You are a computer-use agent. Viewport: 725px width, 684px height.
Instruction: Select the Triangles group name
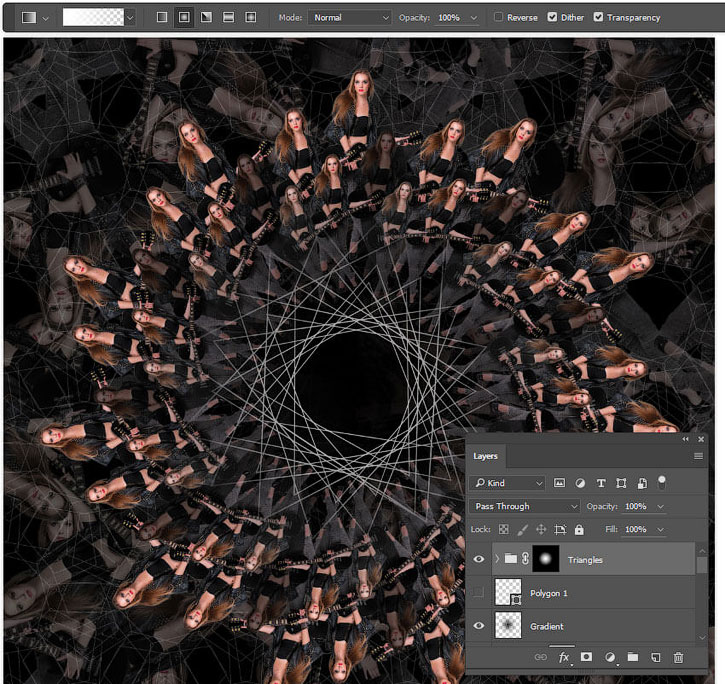(585, 560)
